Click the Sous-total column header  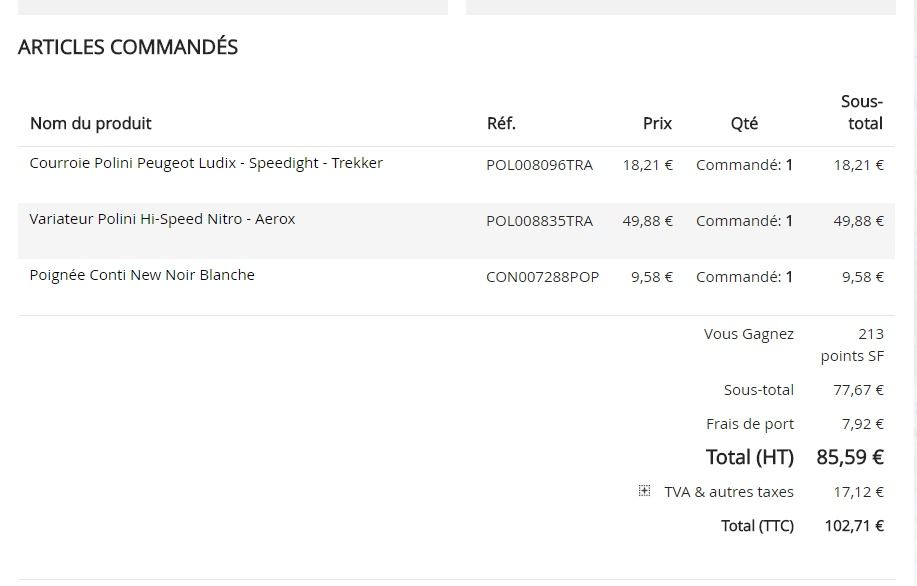[861, 112]
